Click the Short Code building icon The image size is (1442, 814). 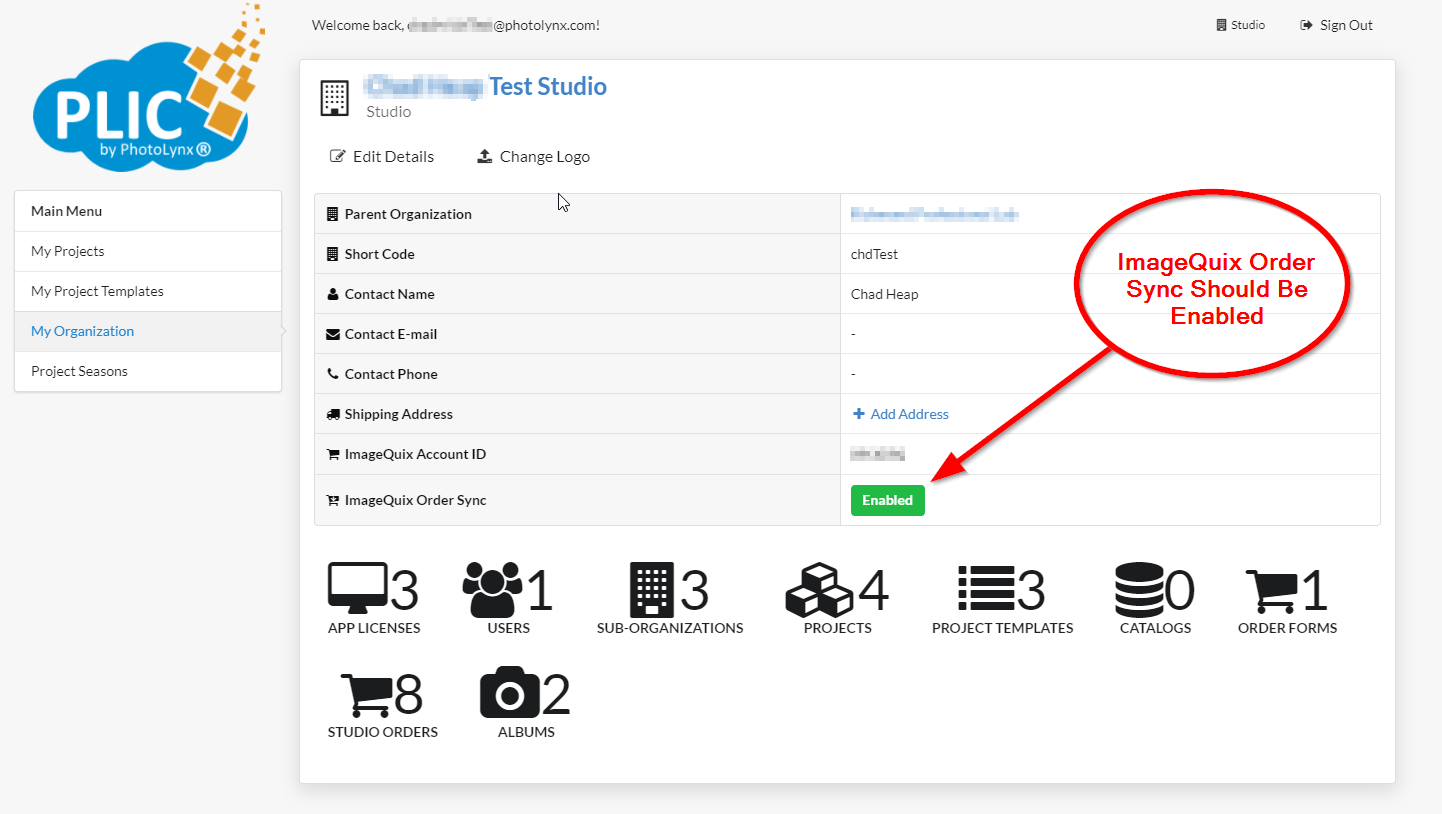pyautogui.click(x=333, y=254)
